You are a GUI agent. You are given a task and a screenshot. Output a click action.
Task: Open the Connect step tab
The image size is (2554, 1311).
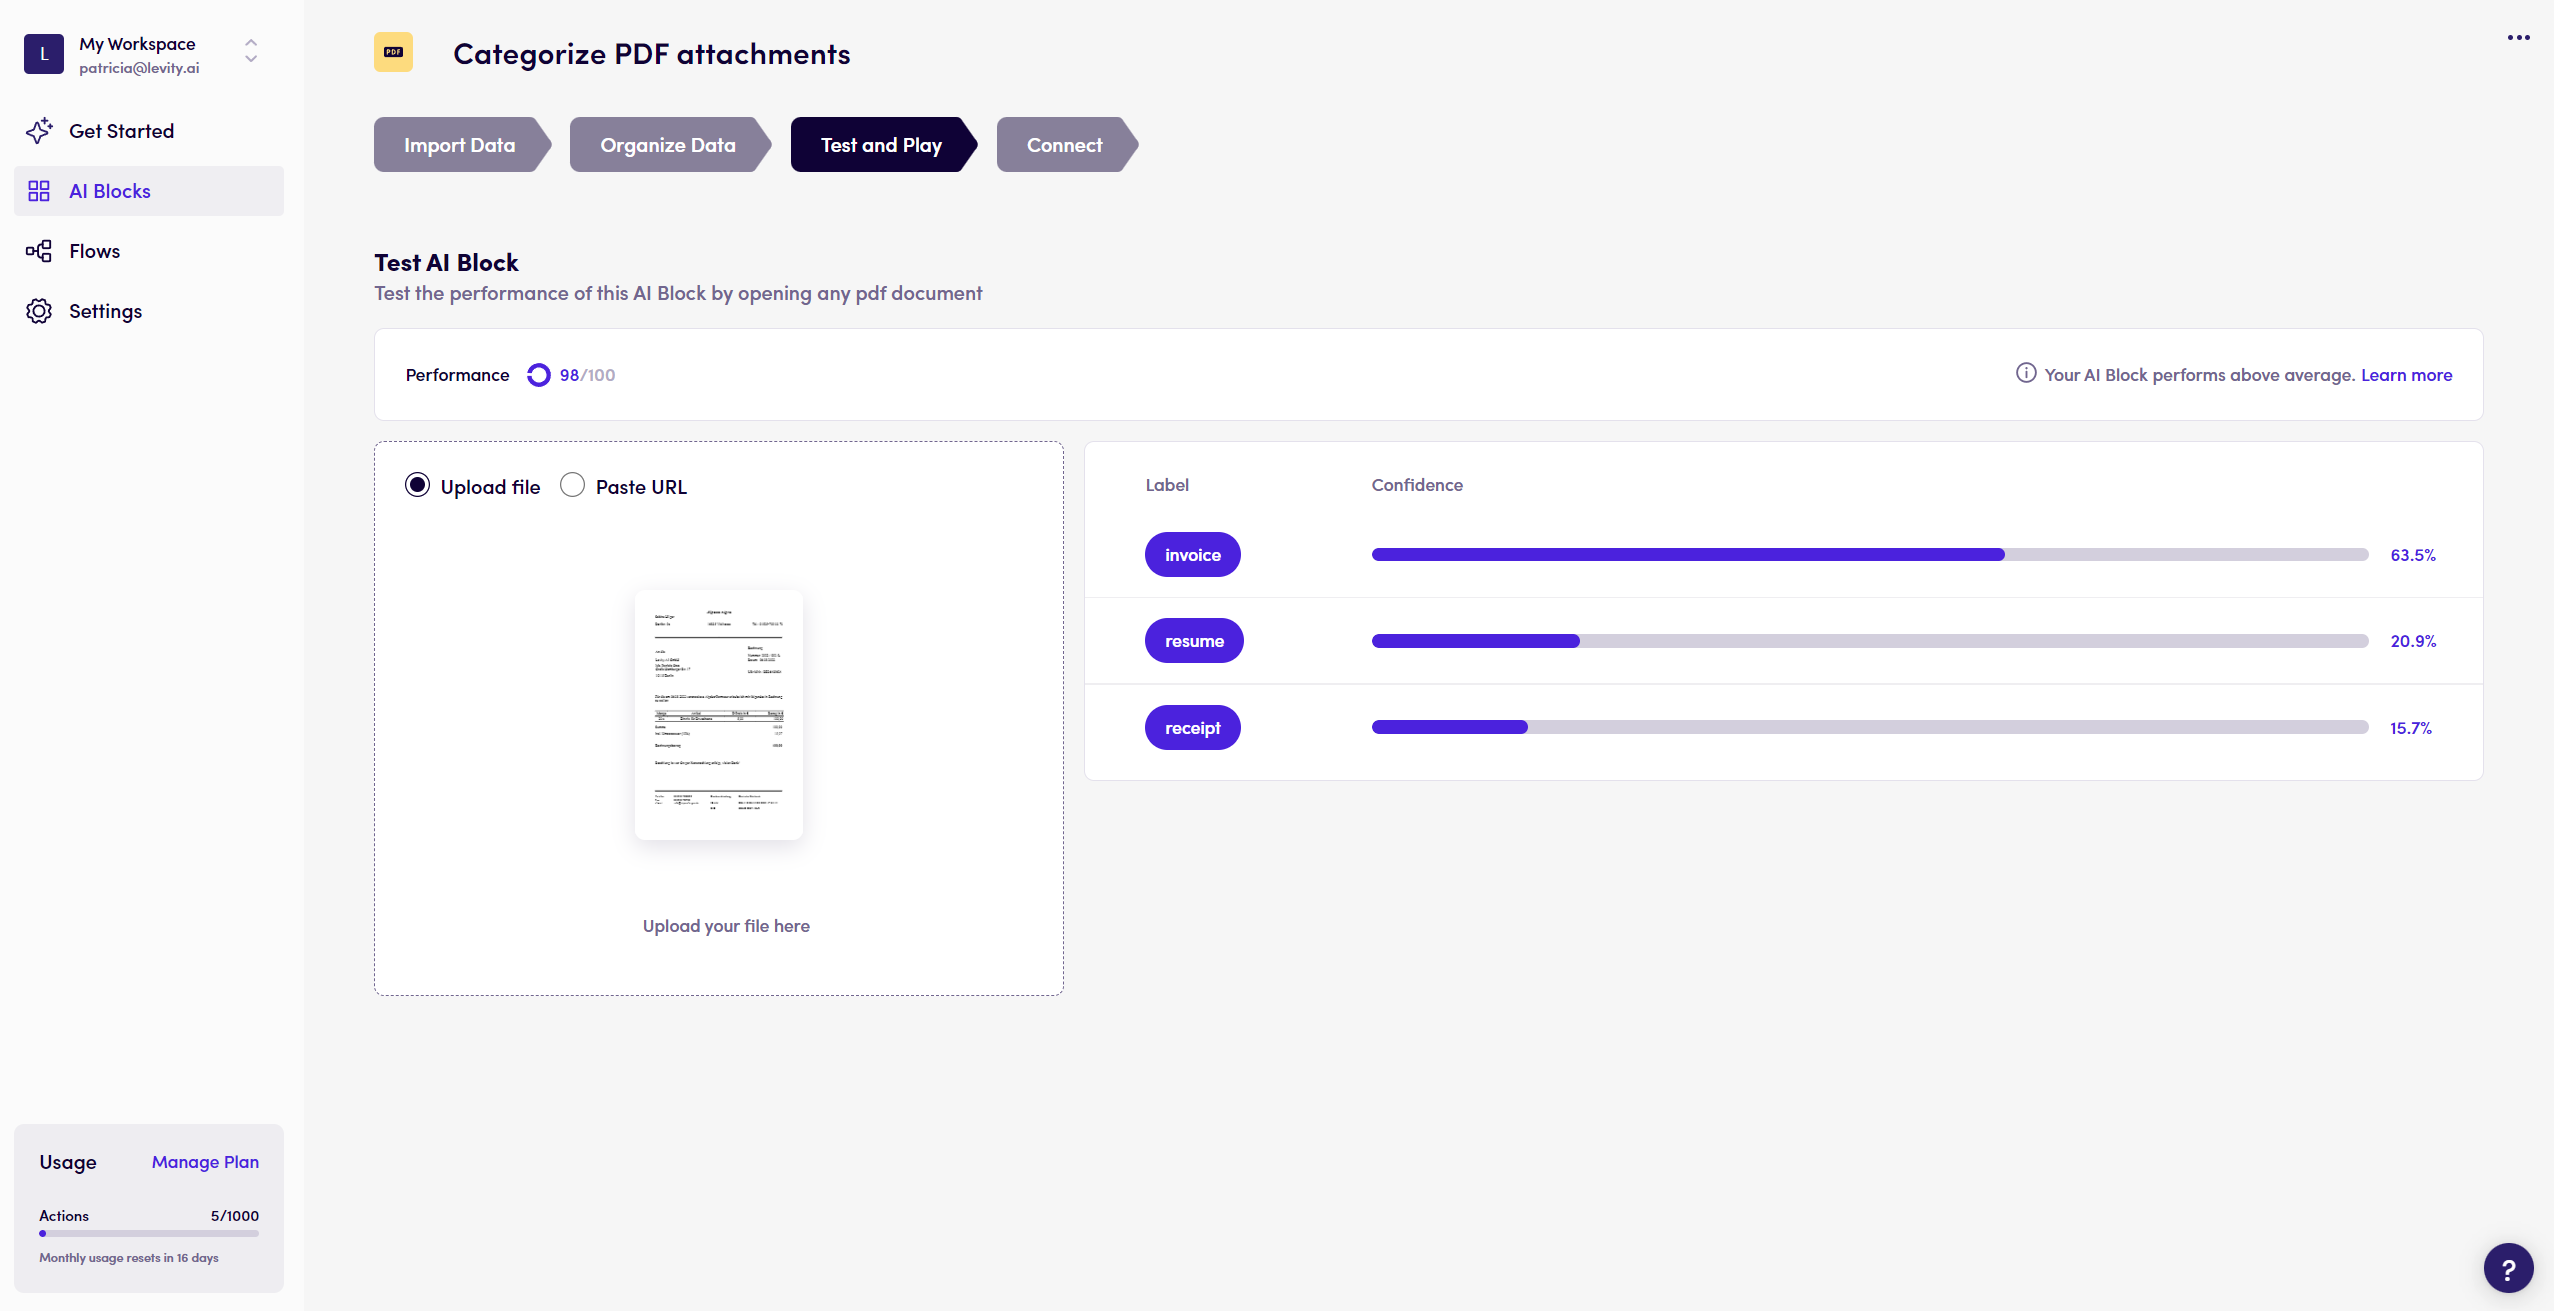[1064, 145]
